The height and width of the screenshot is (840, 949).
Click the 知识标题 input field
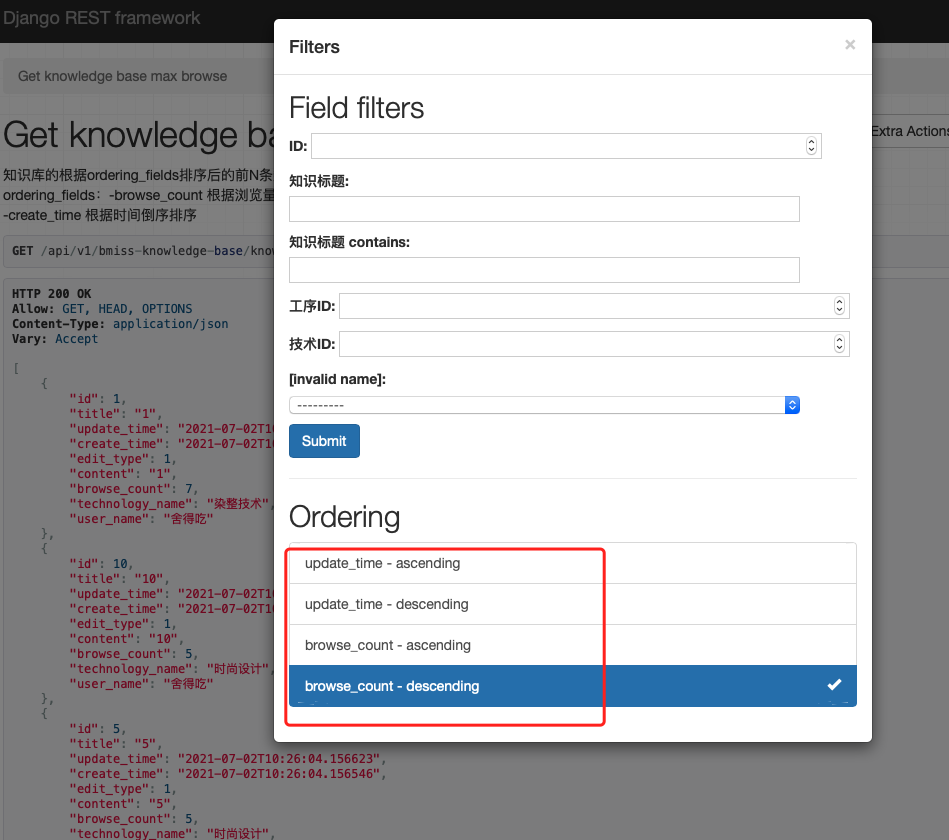[x=543, y=208]
